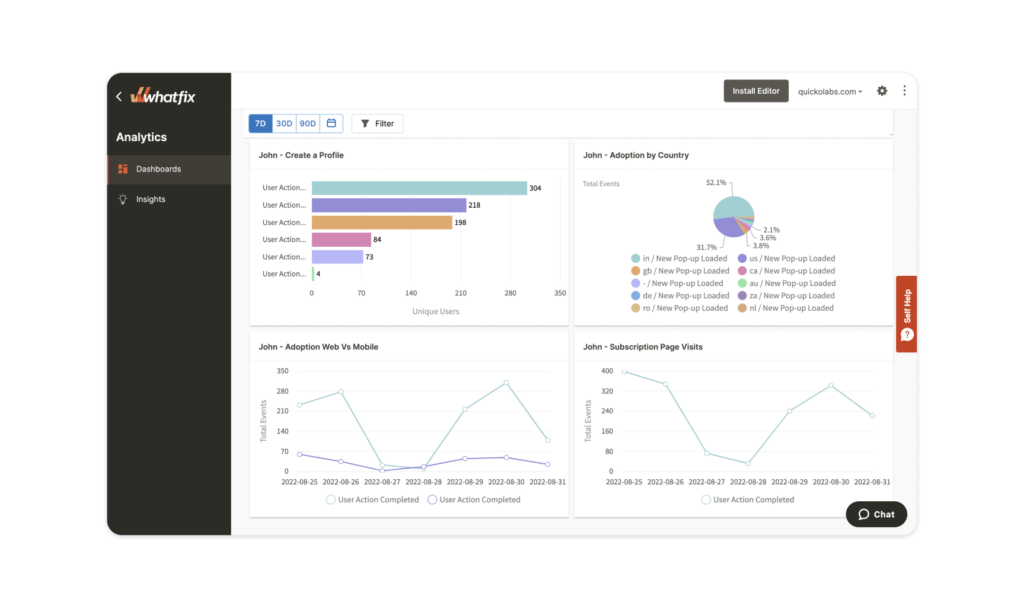
Task: Open the Dashboards section
Action: click(169, 169)
